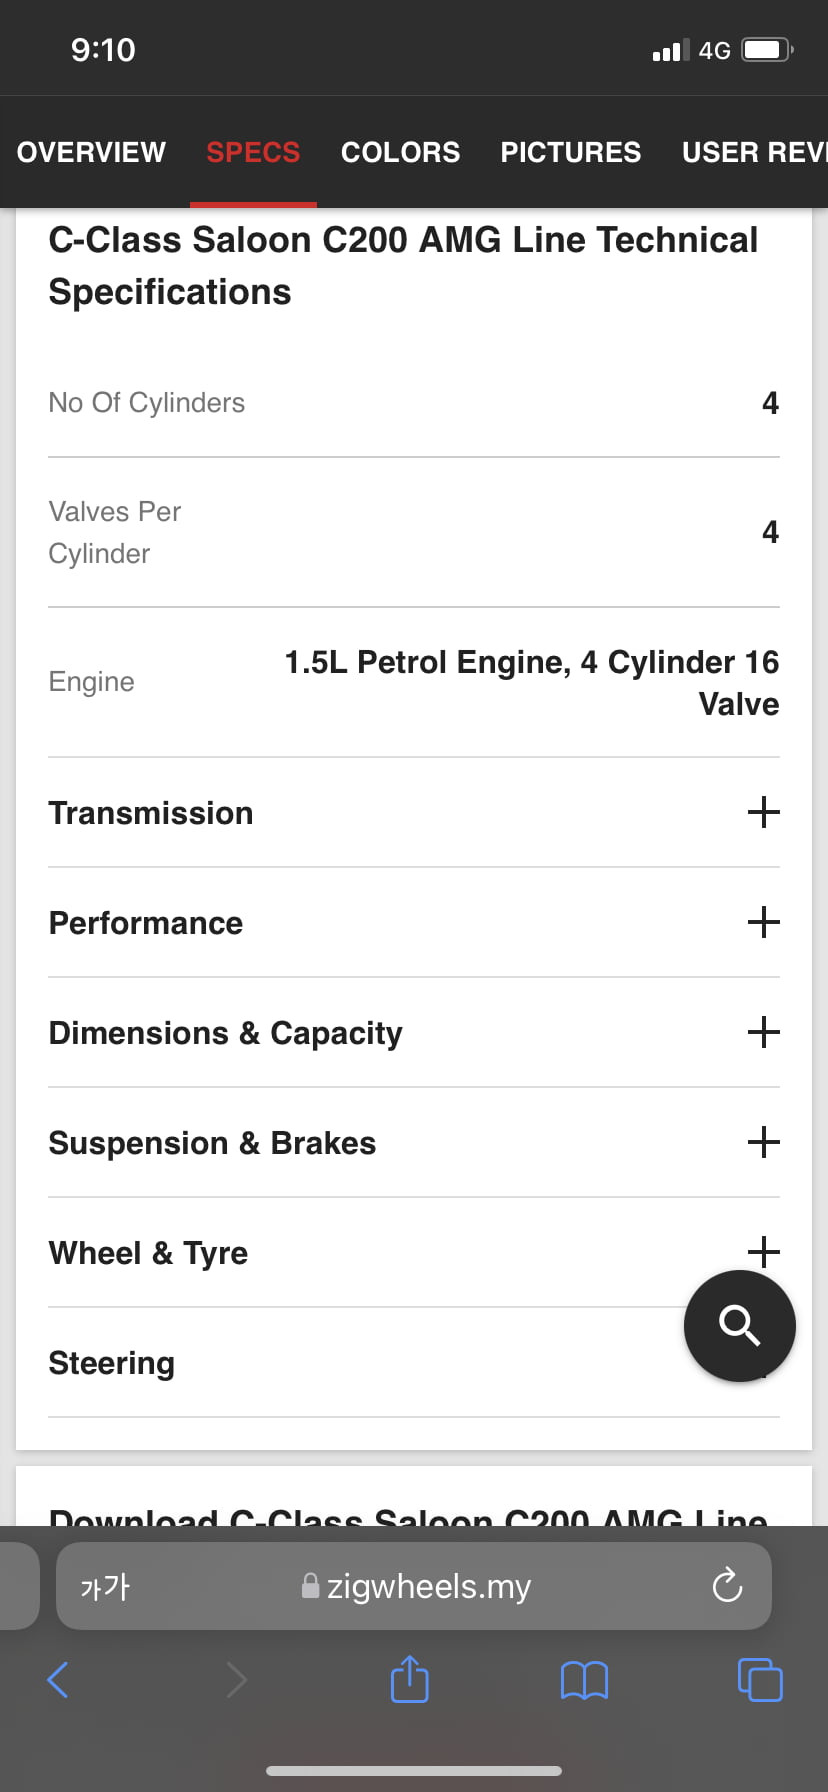Image resolution: width=828 pixels, height=1792 pixels.
Task: Open the Safari share sheet icon
Action: point(410,1679)
